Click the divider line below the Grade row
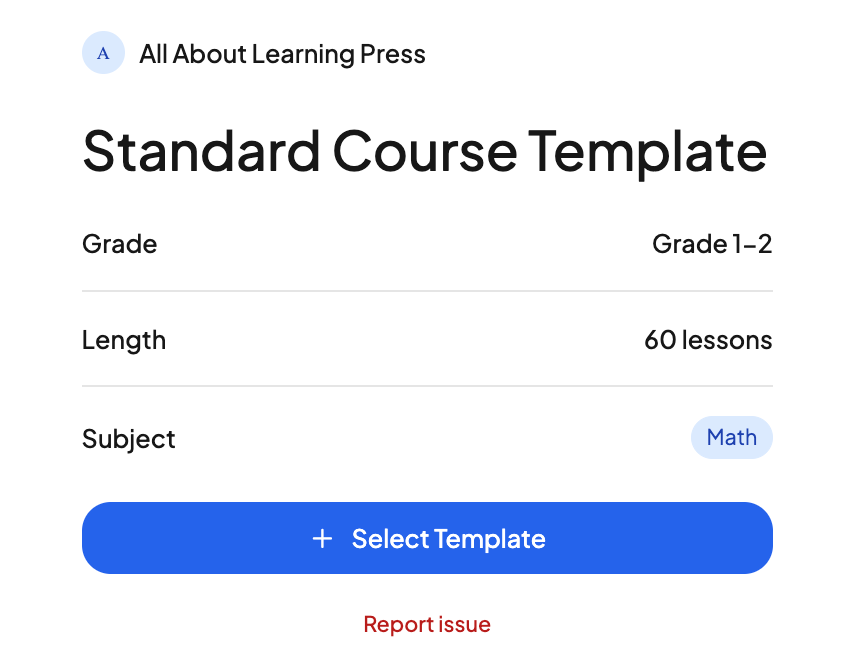Viewport: 852px width, 663px height. tap(427, 291)
